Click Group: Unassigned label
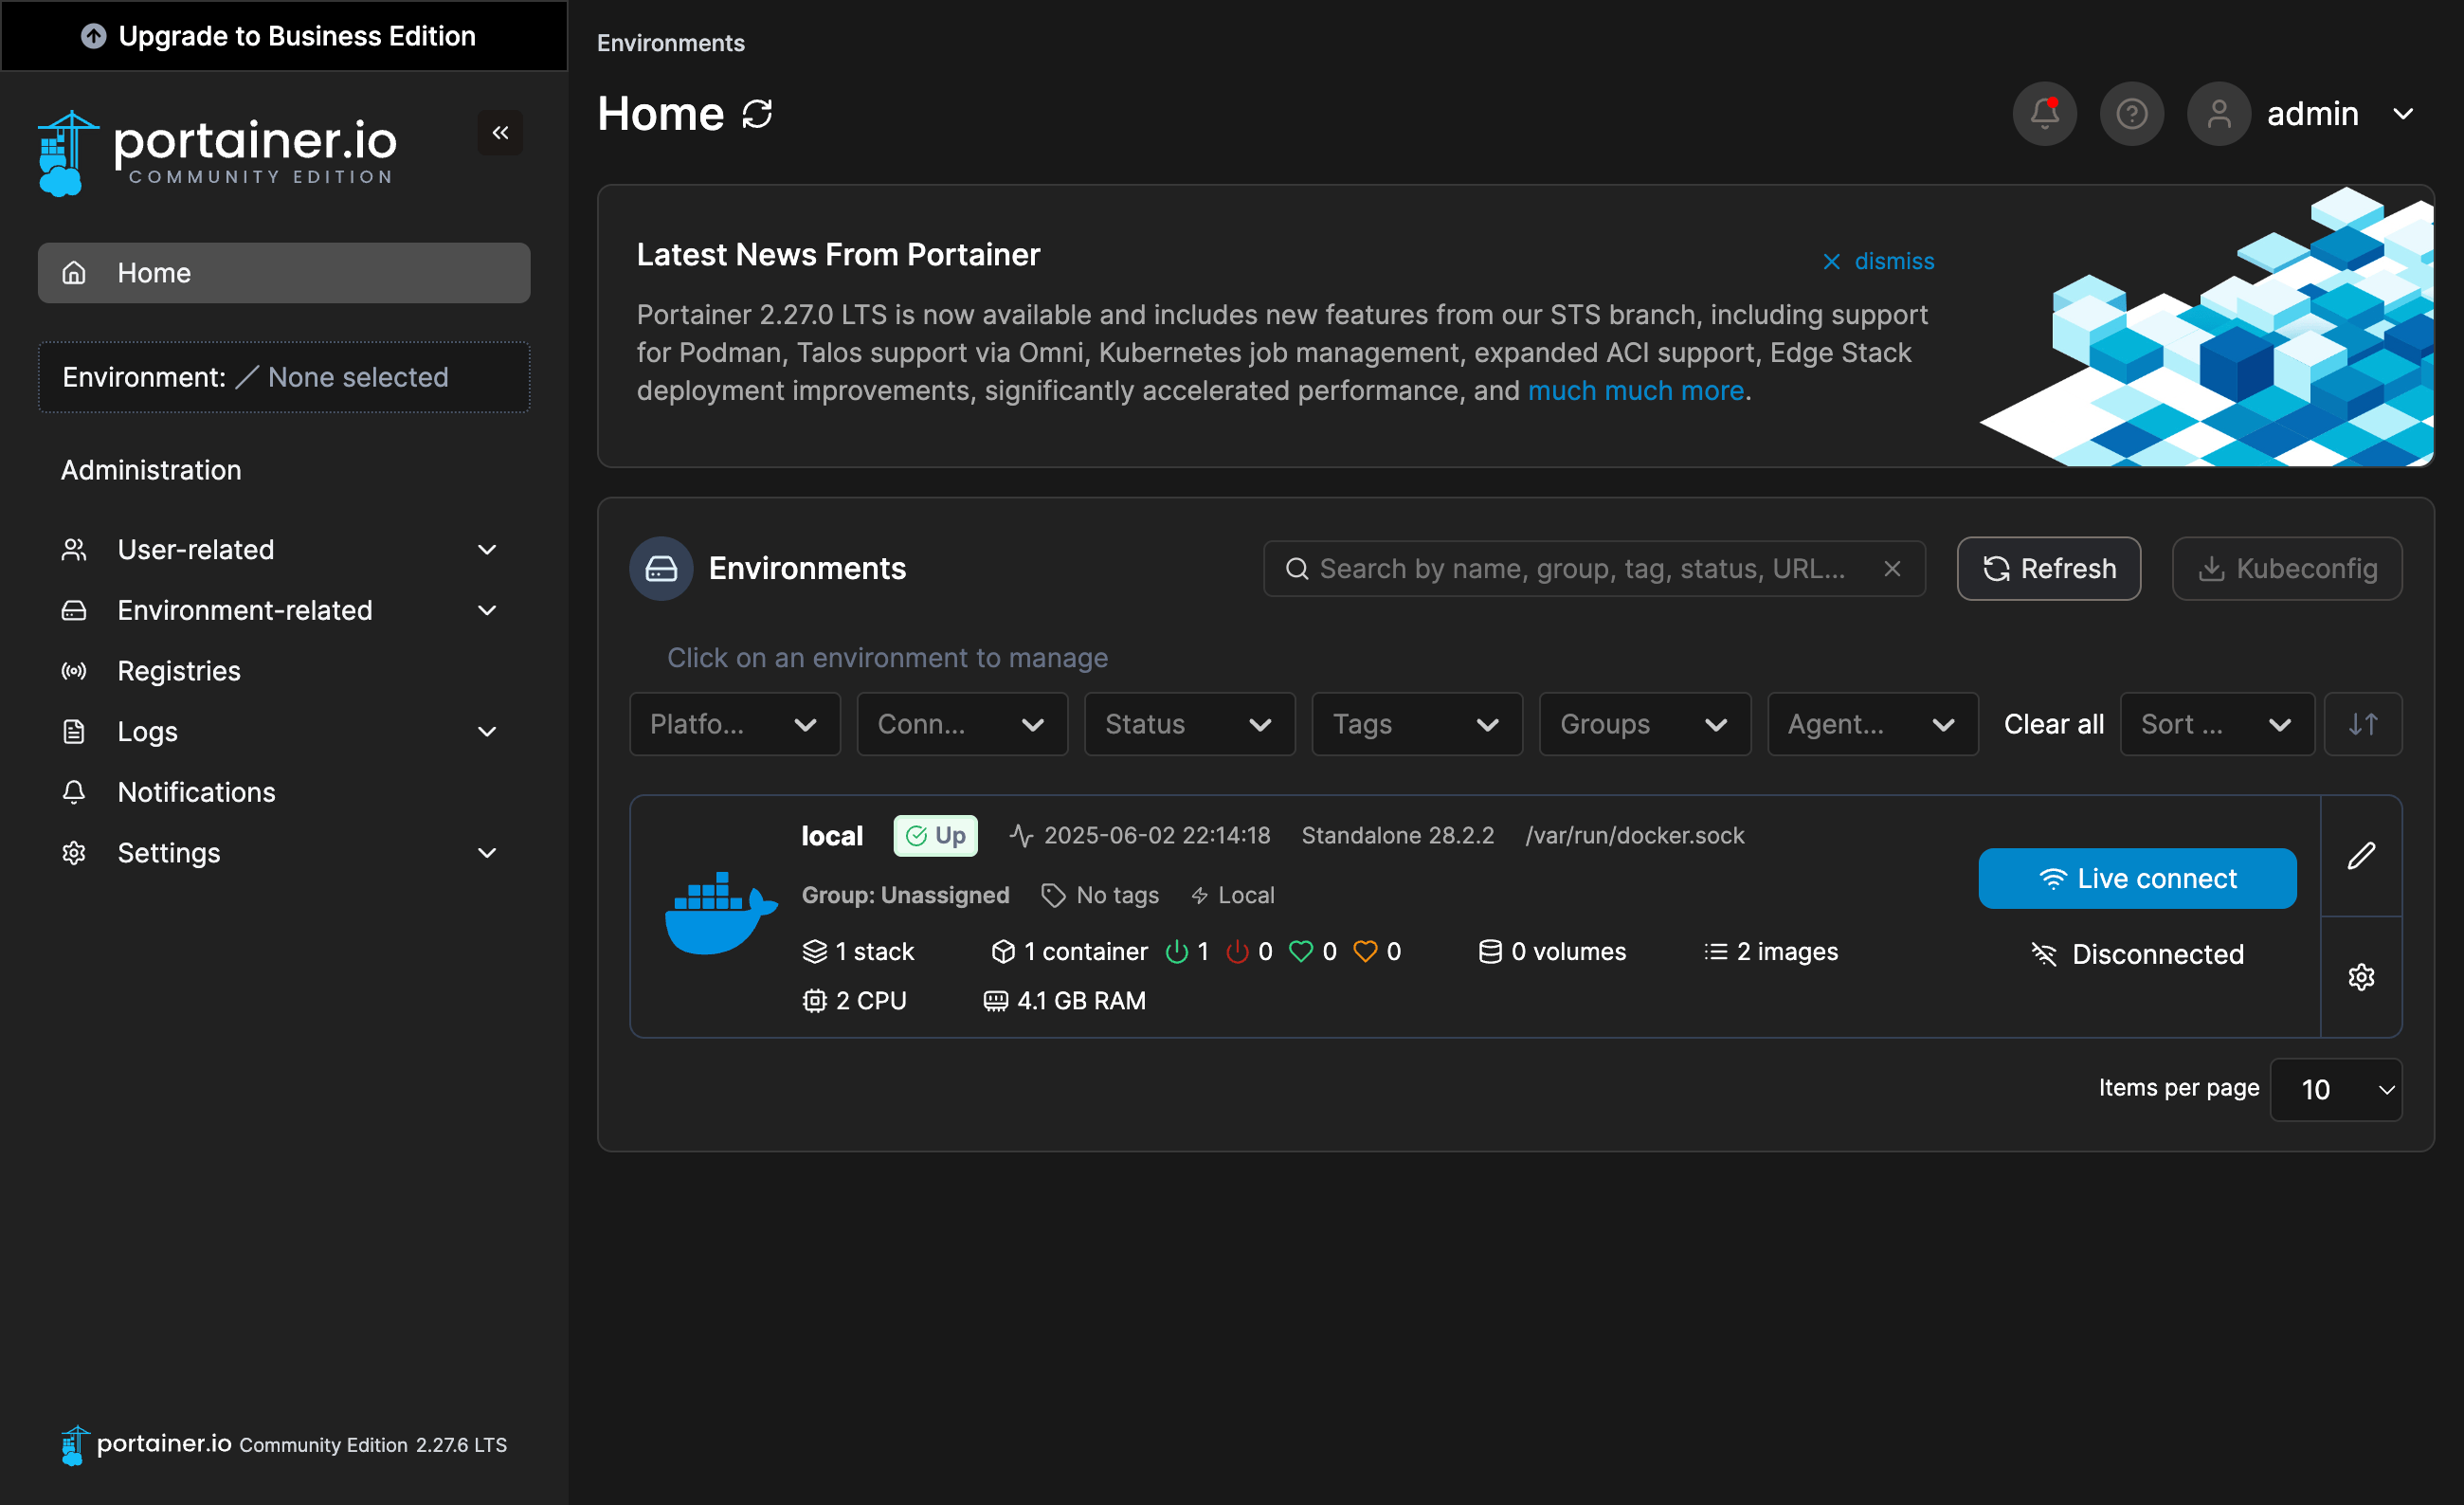Screen dimensions: 2464x1505 [905, 895]
